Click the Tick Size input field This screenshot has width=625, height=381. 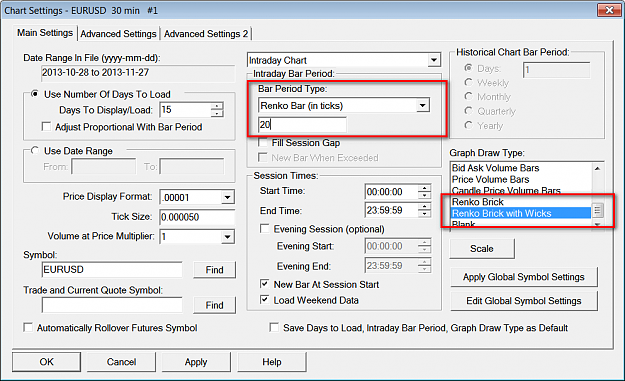click(x=197, y=217)
